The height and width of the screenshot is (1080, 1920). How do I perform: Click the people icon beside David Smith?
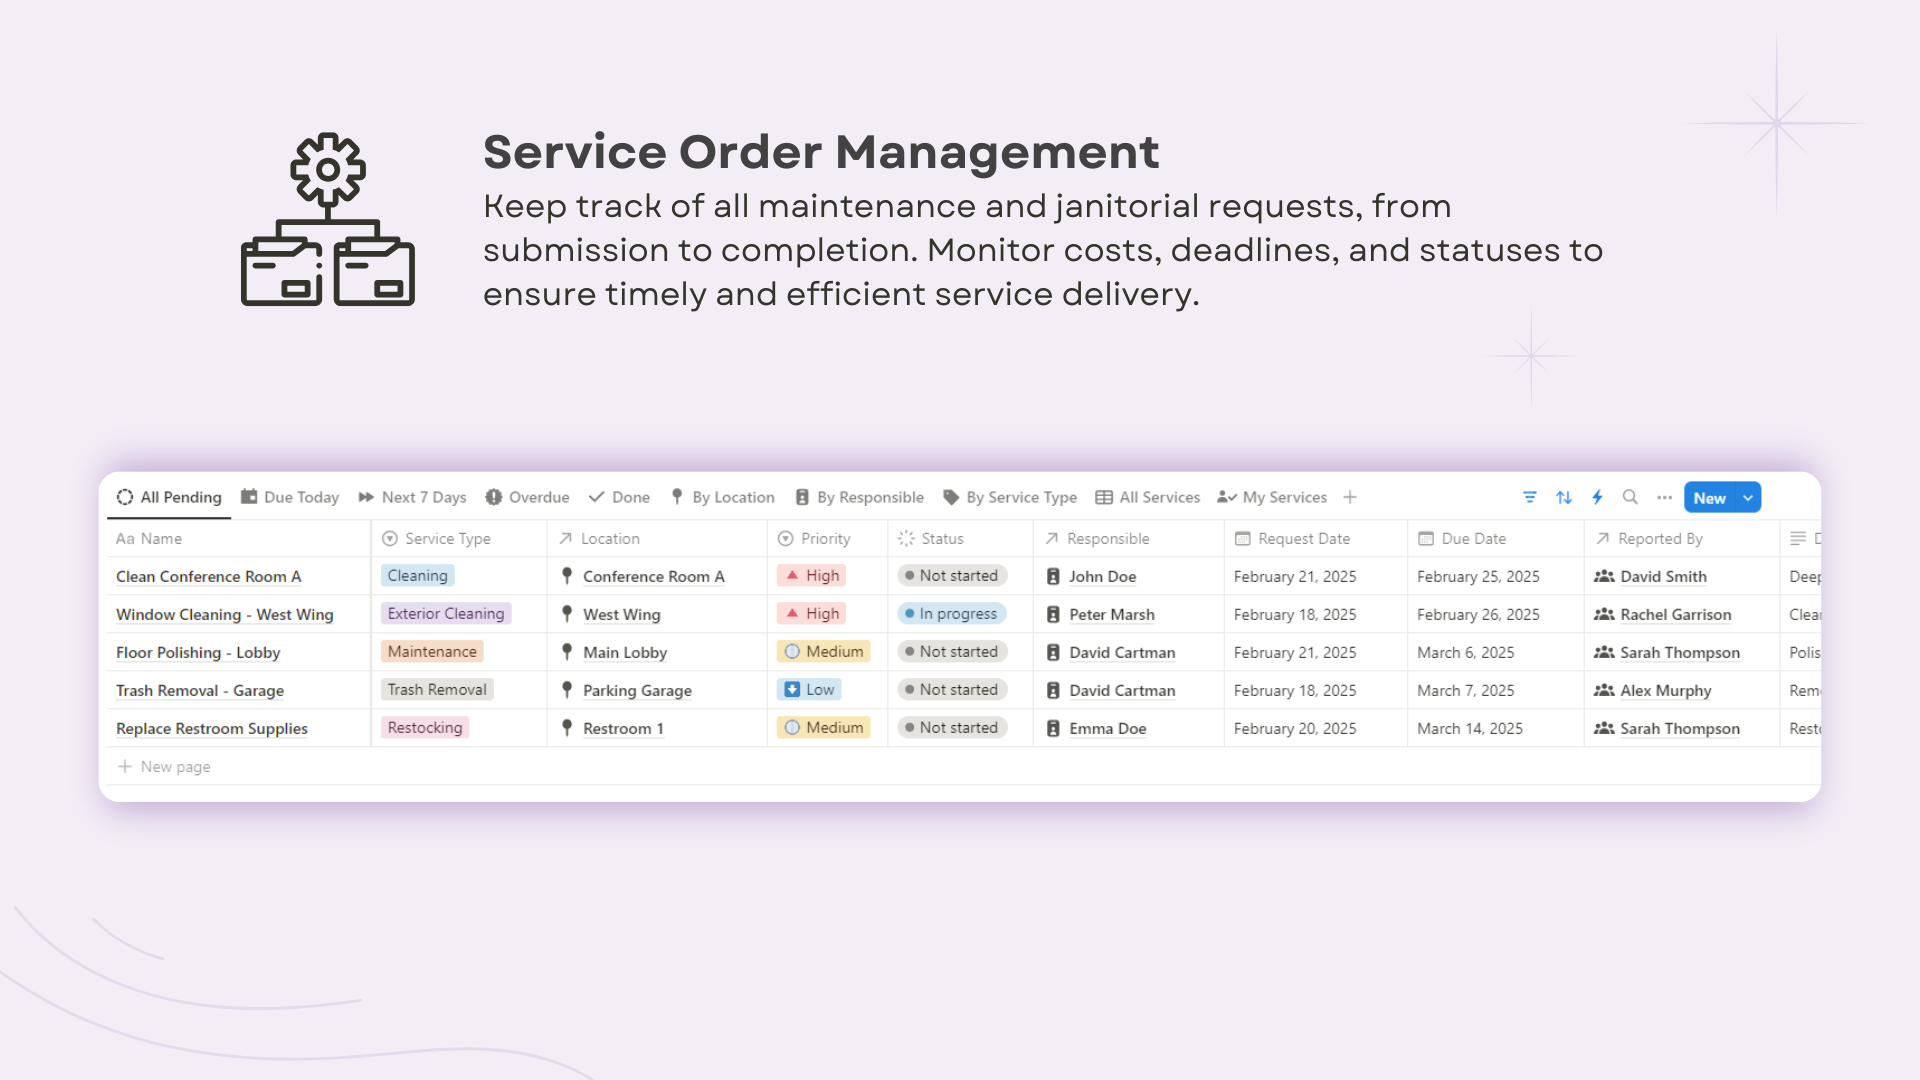pos(1604,576)
